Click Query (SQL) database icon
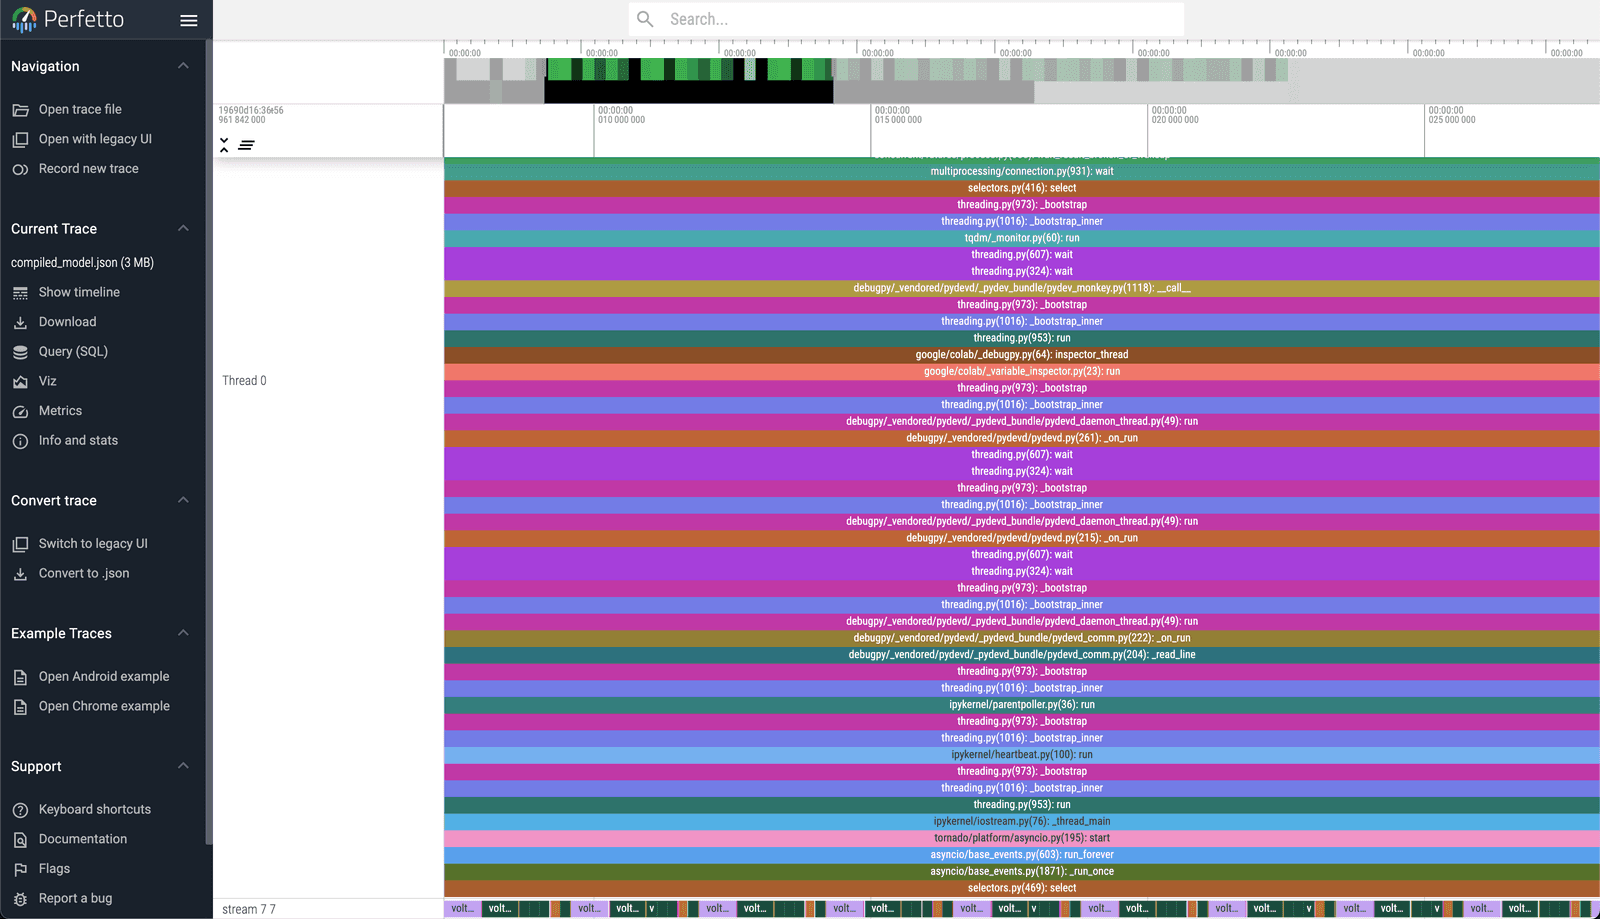Viewport: 1600px width, 919px height. pyautogui.click(x=20, y=352)
